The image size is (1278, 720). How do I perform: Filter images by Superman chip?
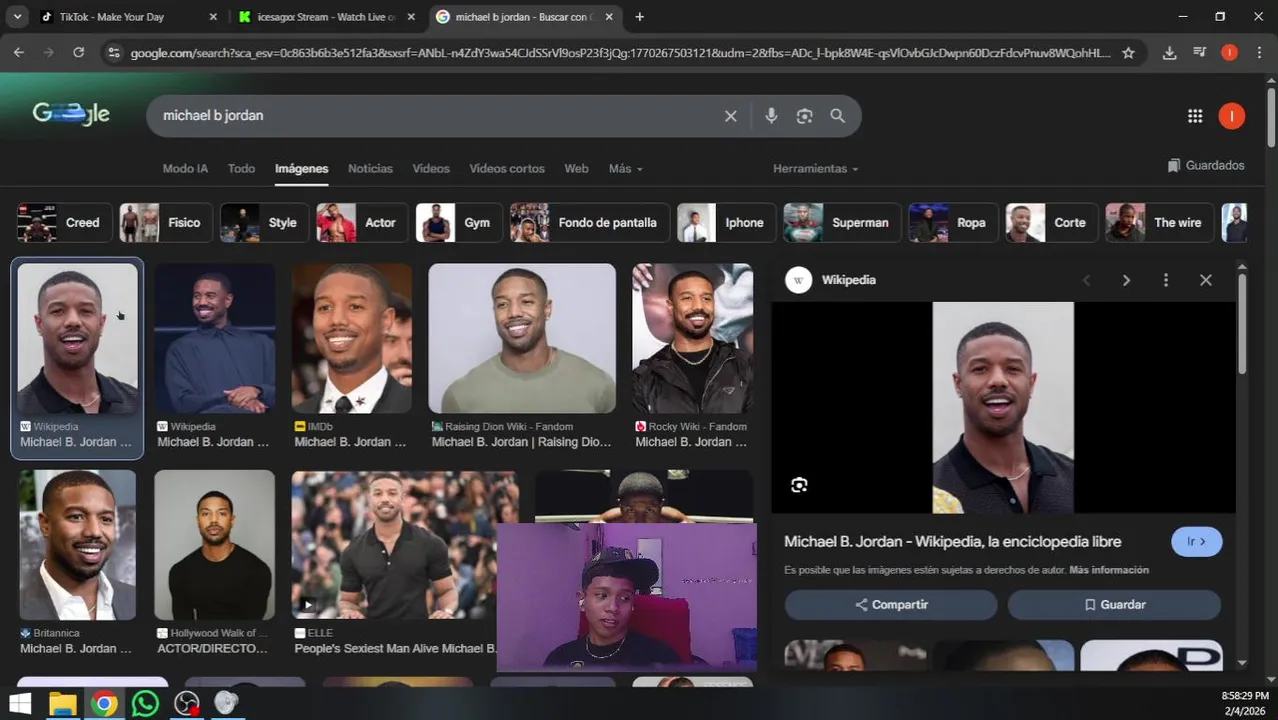[842, 223]
